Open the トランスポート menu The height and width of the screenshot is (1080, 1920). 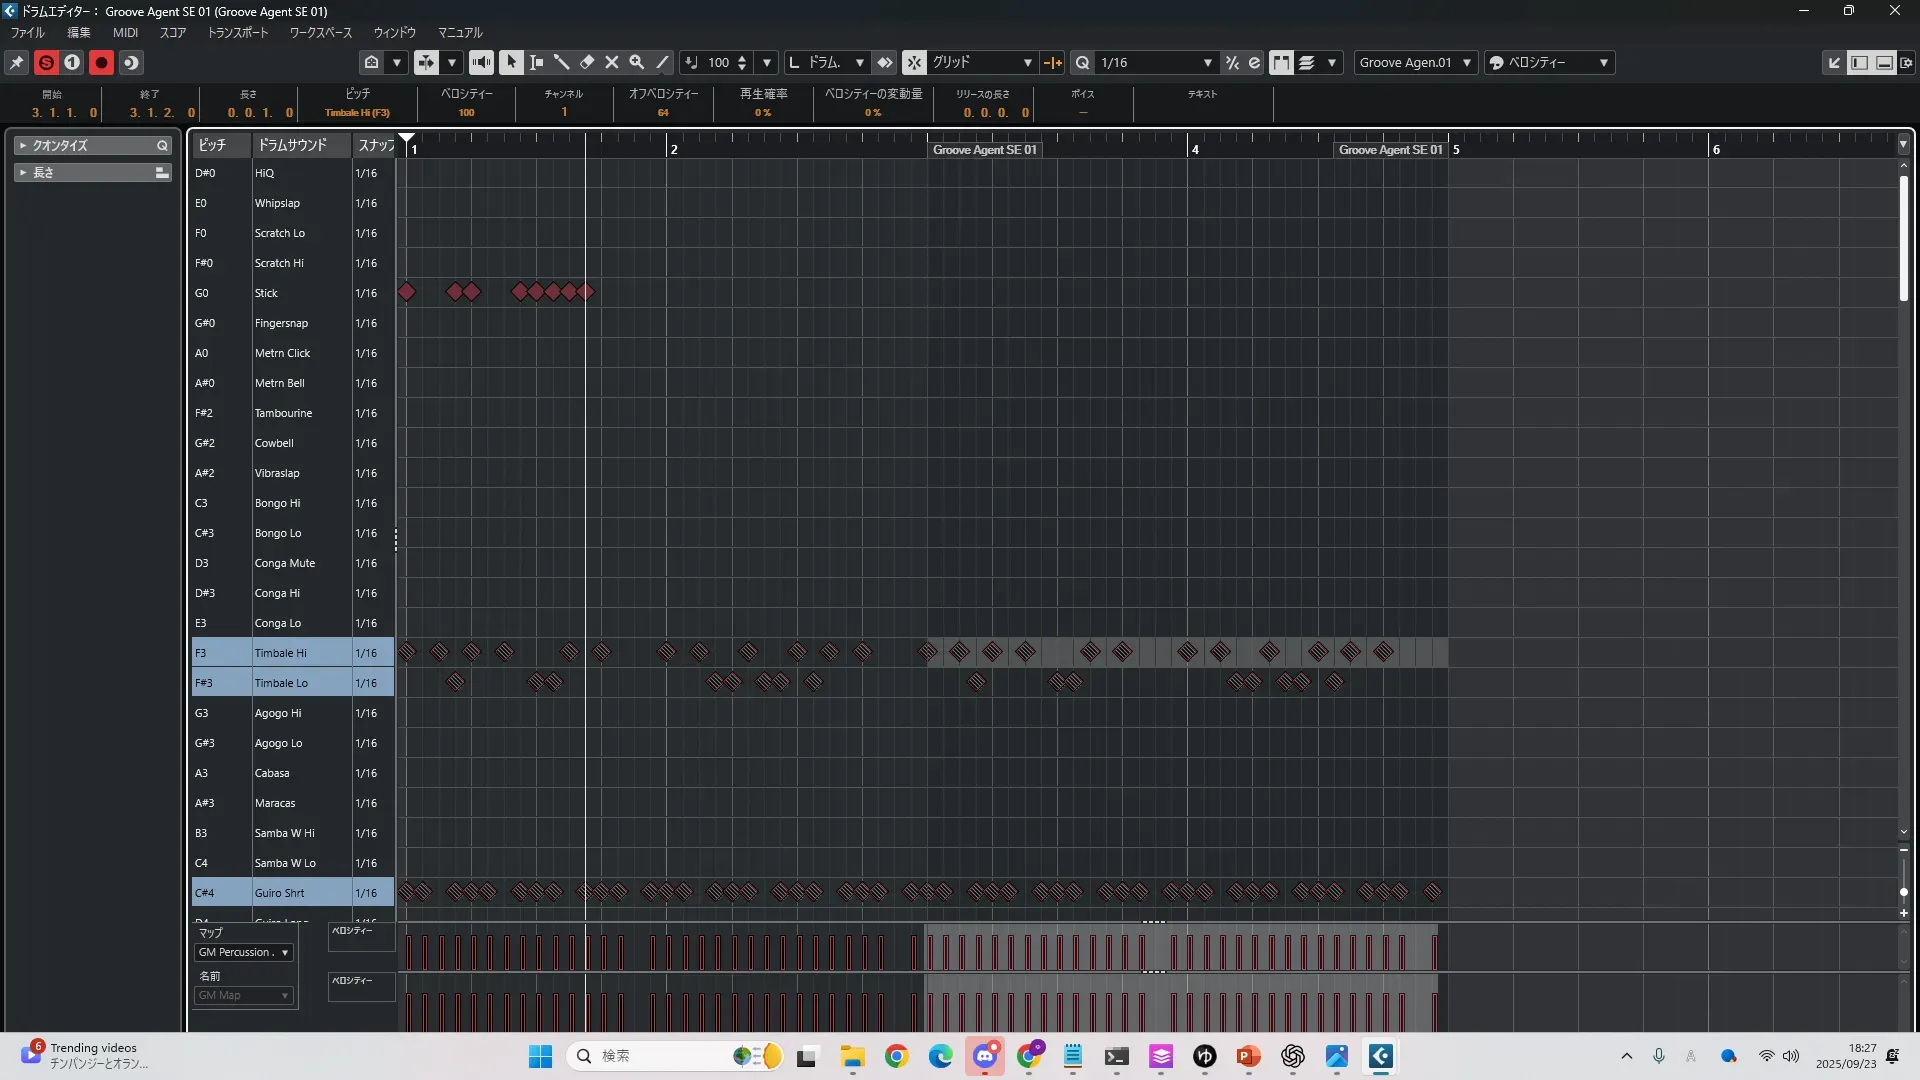(x=238, y=32)
